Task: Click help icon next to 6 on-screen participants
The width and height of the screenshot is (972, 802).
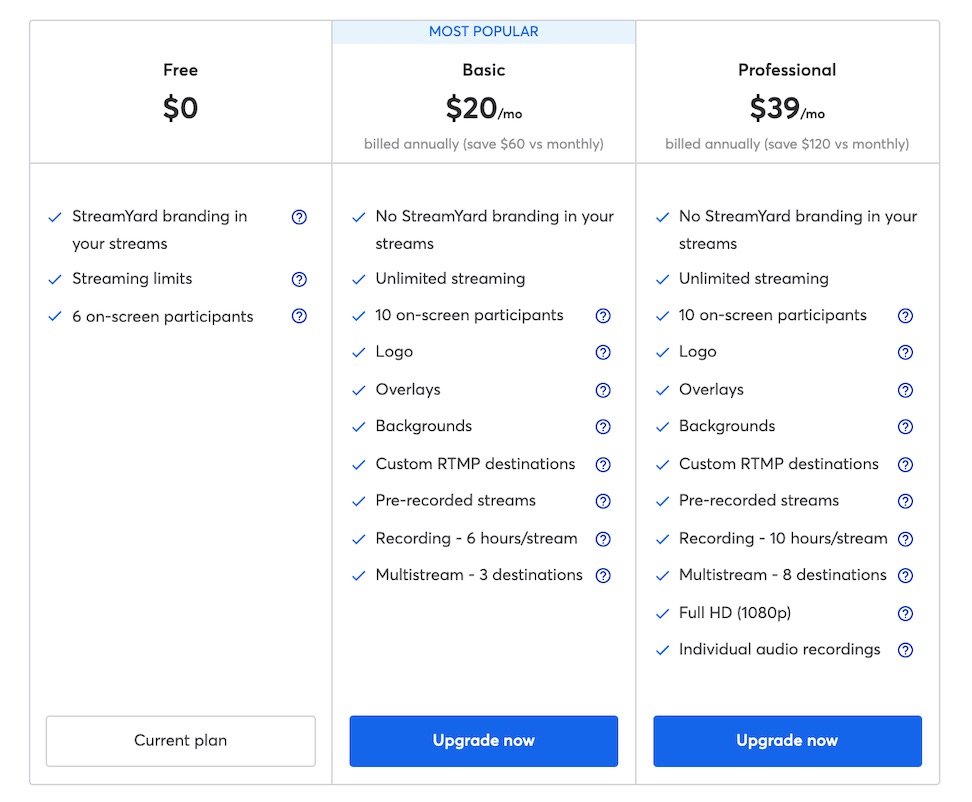Action: (299, 316)
